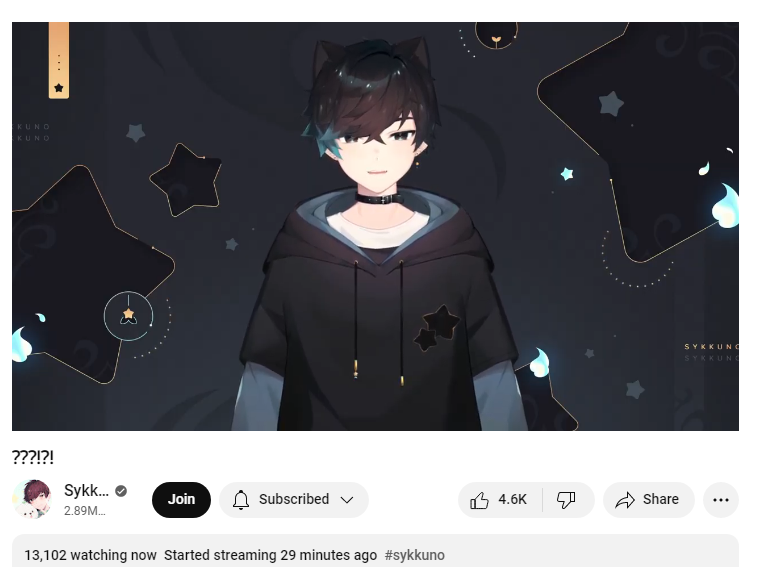The height and width of the screenshot is (567, 757).
Task: Click the Share text label
Action: [660, 499]
